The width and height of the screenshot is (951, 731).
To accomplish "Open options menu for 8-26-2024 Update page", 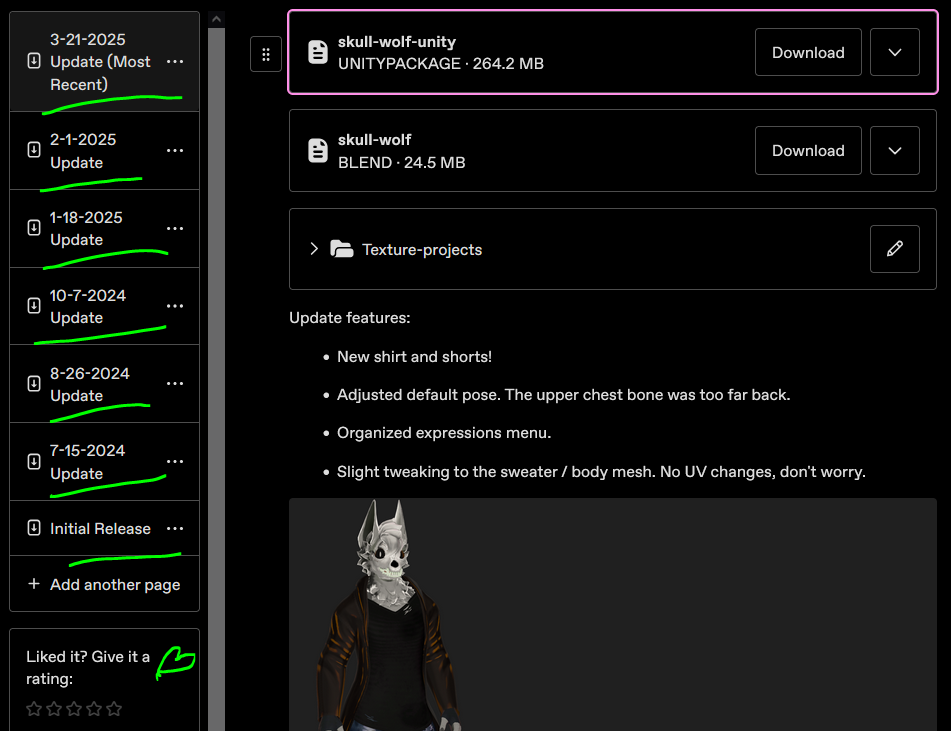I will [175, 384].
